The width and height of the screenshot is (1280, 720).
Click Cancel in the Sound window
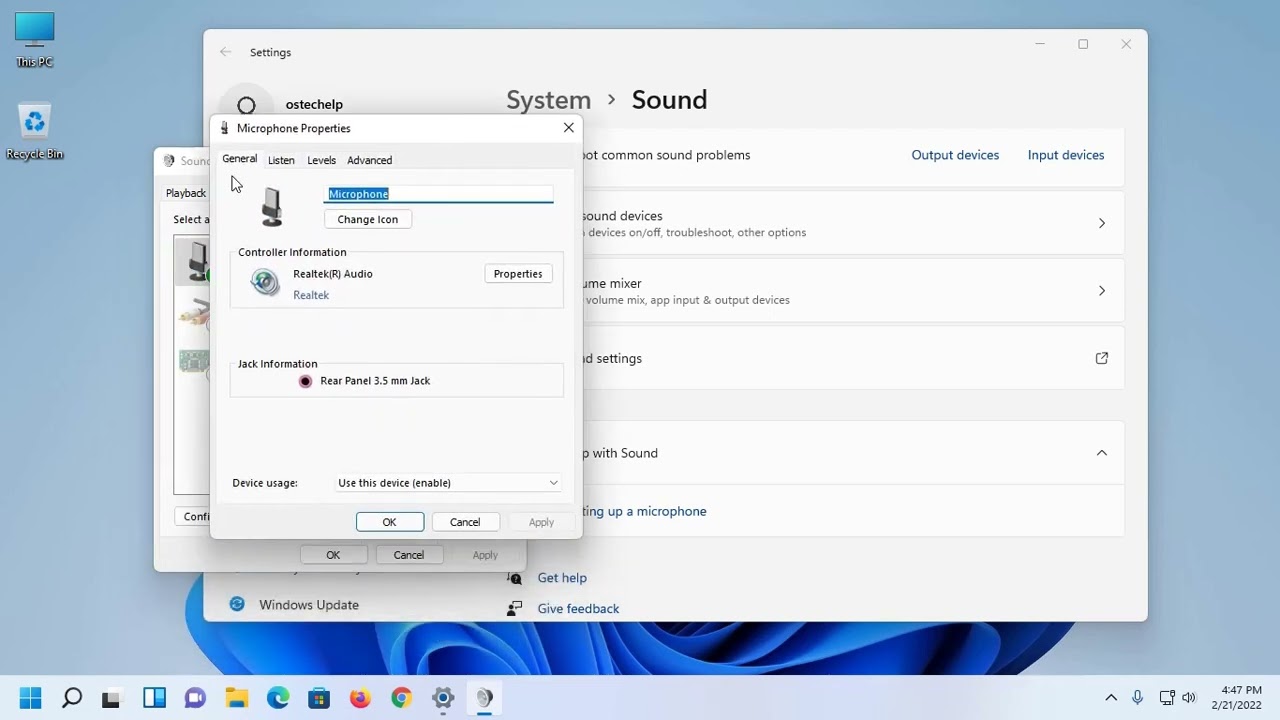pos(409,555)
